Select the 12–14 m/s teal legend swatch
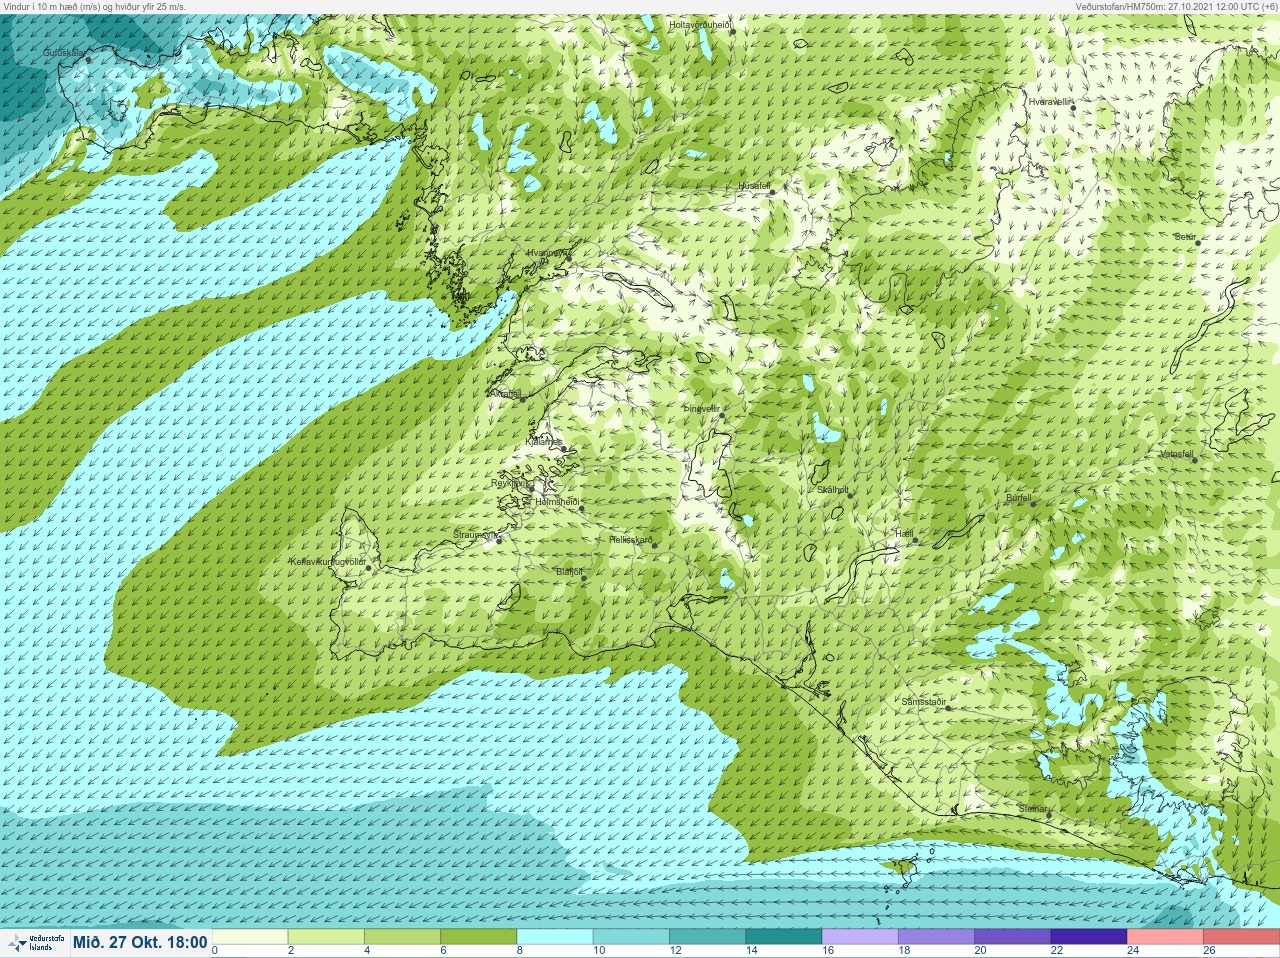The width and height of the screenshot is (1280, 958). (x=707, y=937)
